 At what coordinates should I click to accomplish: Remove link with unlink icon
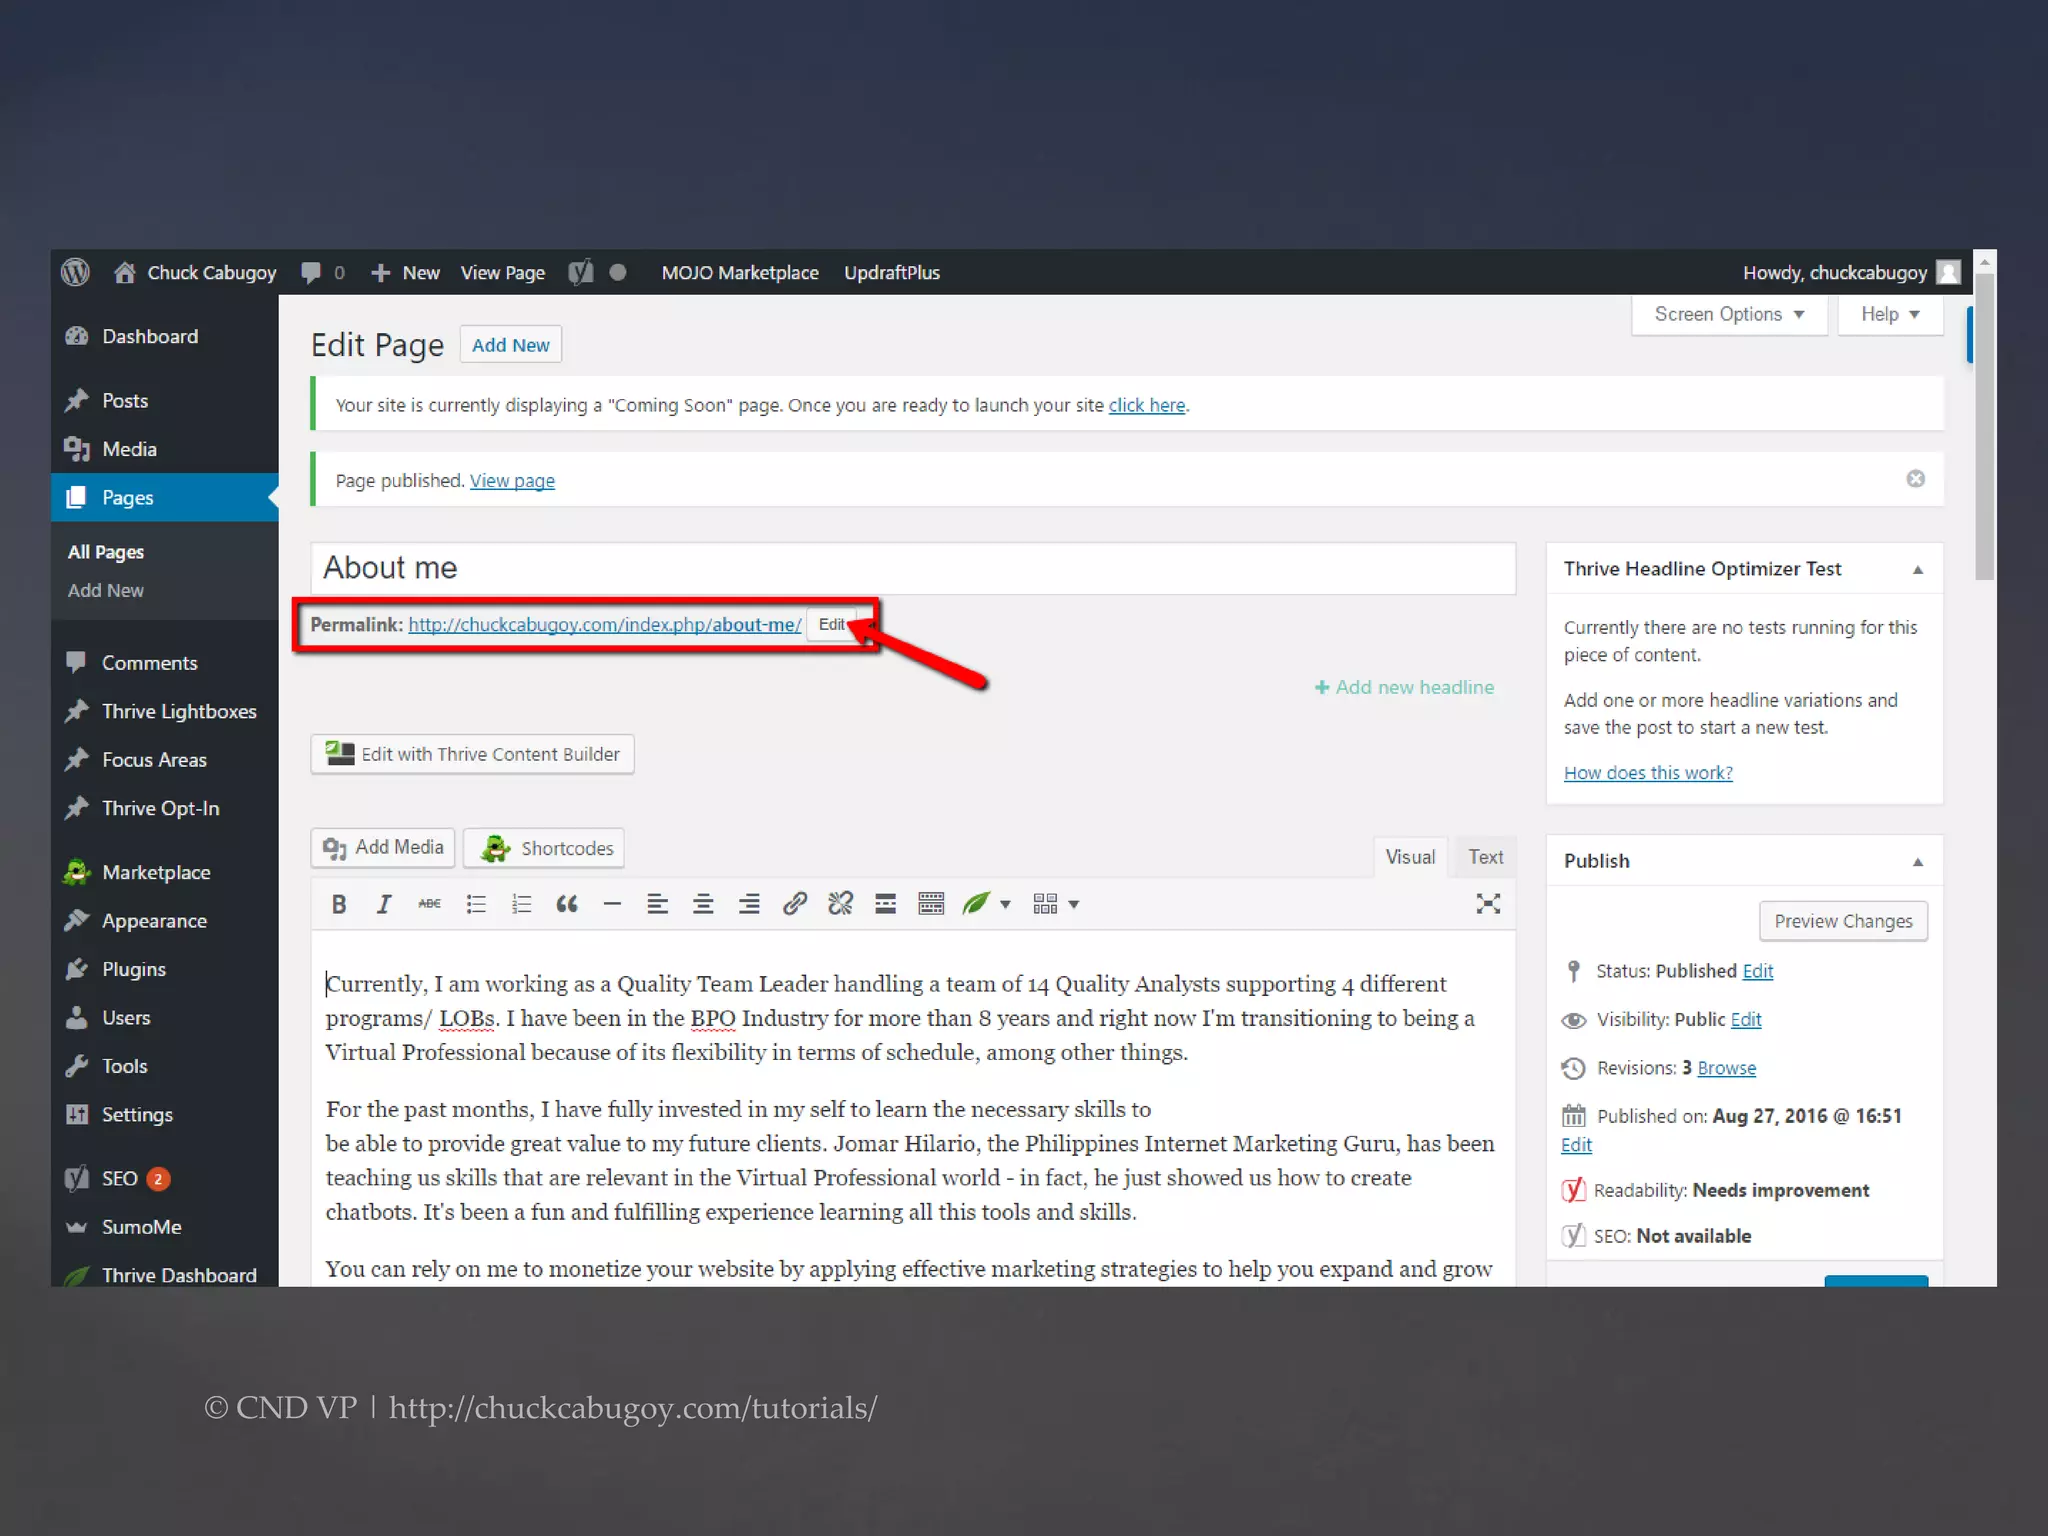click(840, 904)
